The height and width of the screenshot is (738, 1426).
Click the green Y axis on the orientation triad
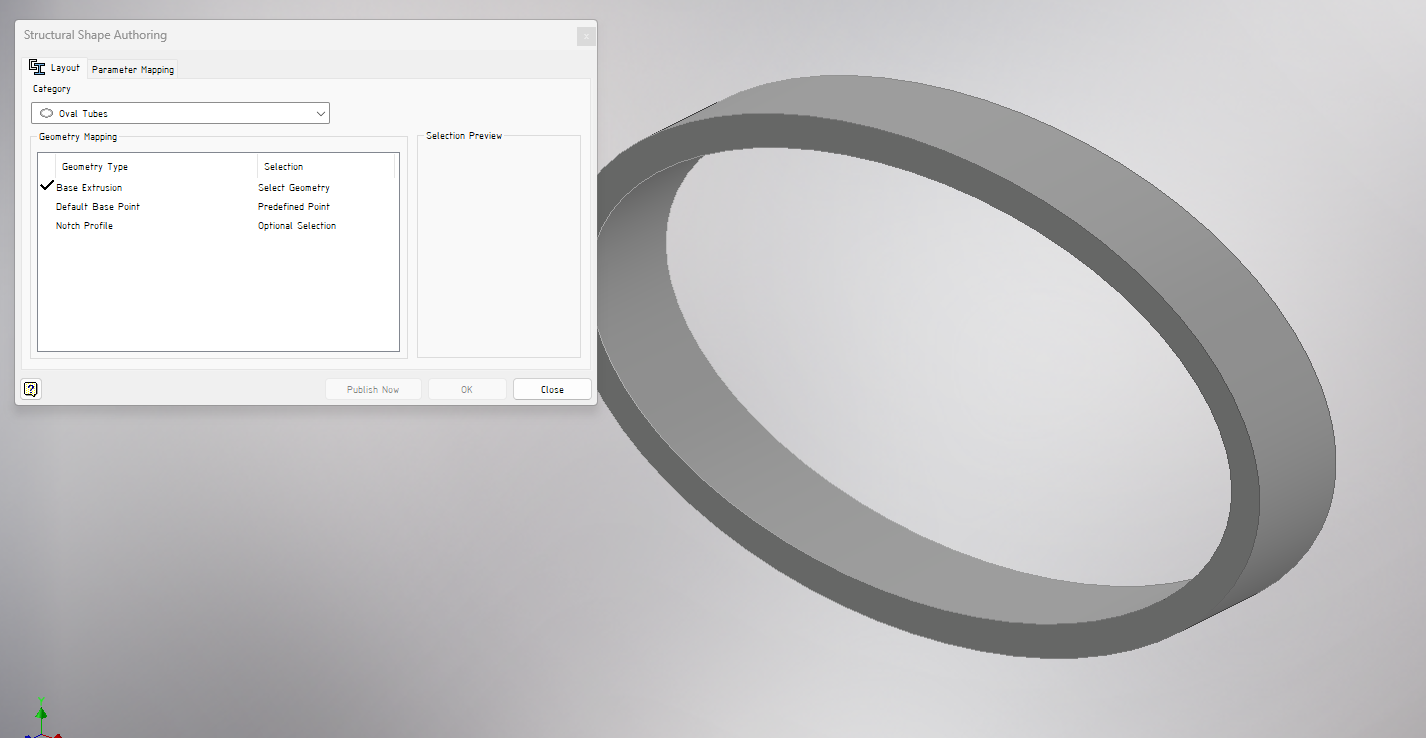coord(41,713)
